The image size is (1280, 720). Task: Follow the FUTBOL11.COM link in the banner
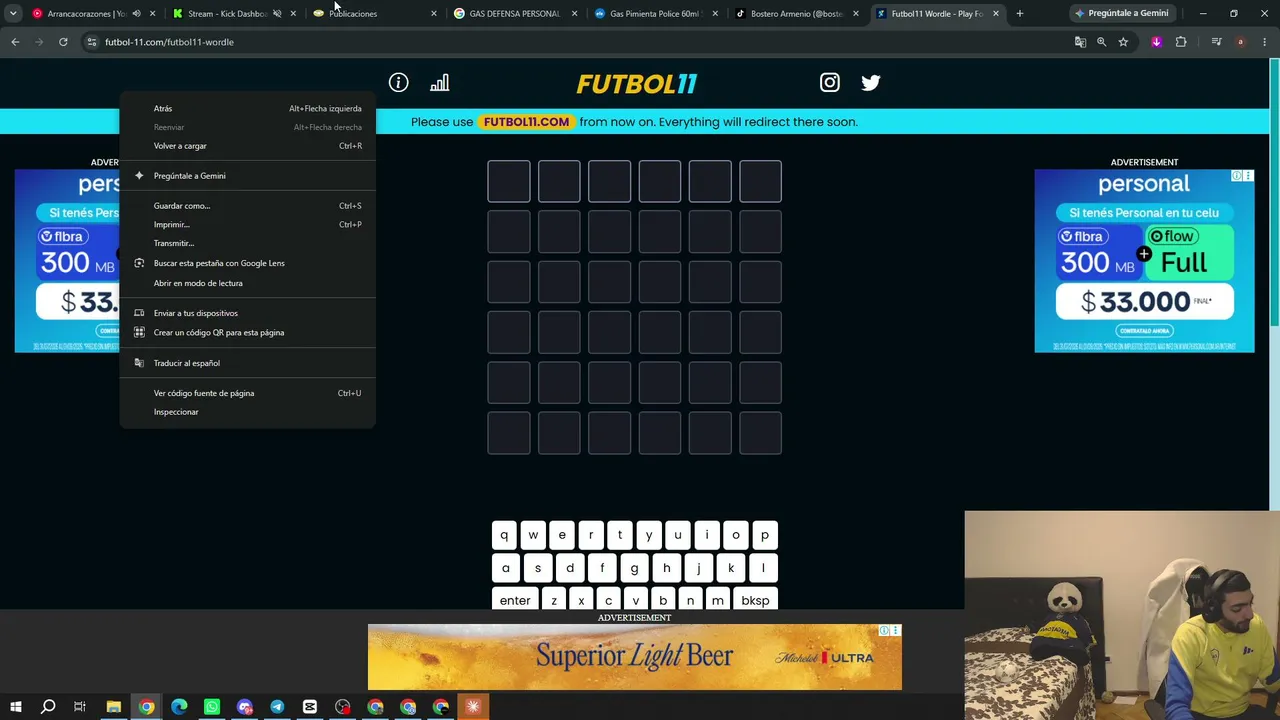[526, 122]
